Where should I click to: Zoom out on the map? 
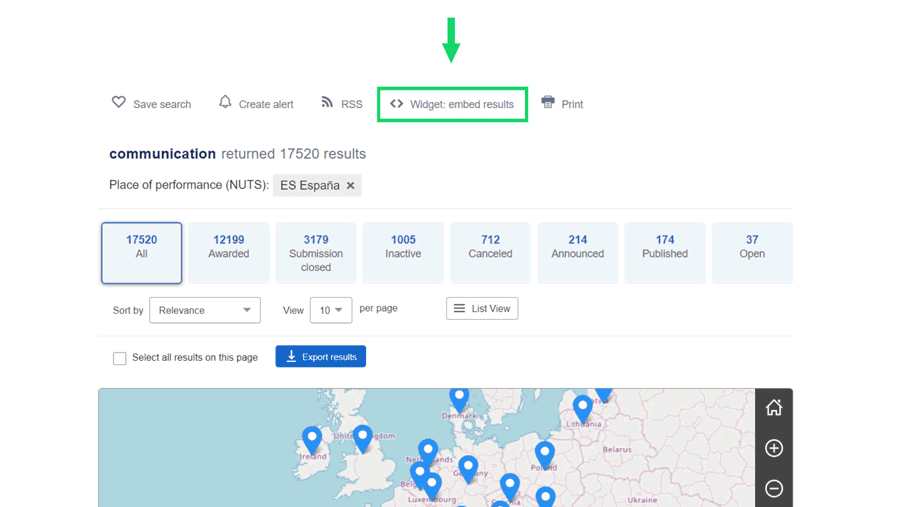(x=774, y=489)
